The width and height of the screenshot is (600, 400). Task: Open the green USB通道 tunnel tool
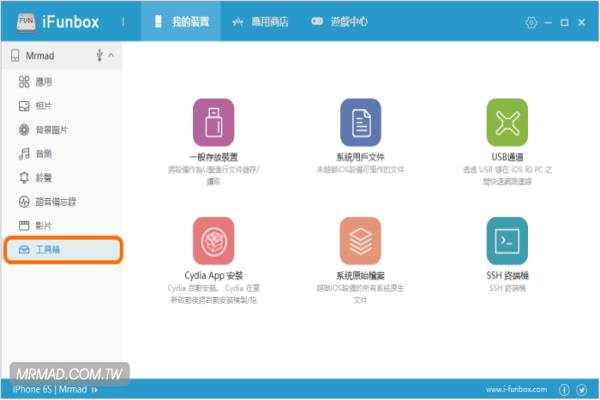(507, 122)
